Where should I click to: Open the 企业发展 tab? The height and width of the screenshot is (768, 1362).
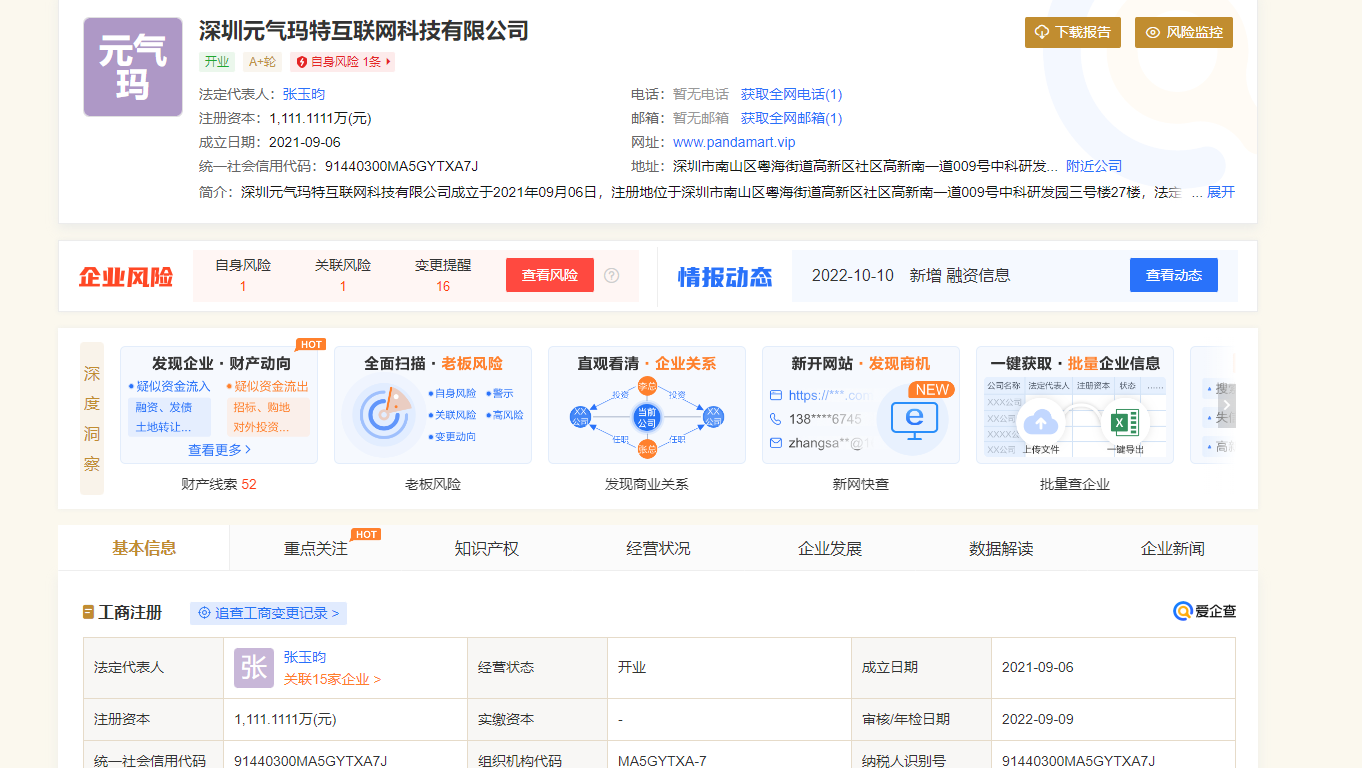[830, 548]
